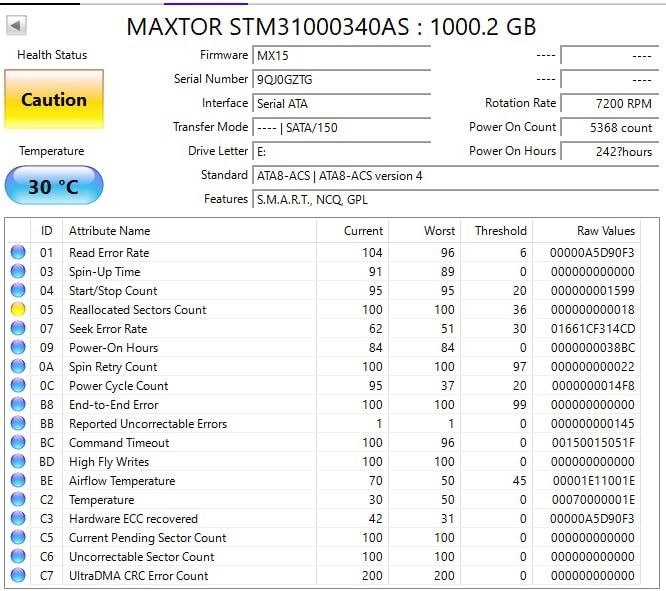Click the Worst column header

[425, 231]
